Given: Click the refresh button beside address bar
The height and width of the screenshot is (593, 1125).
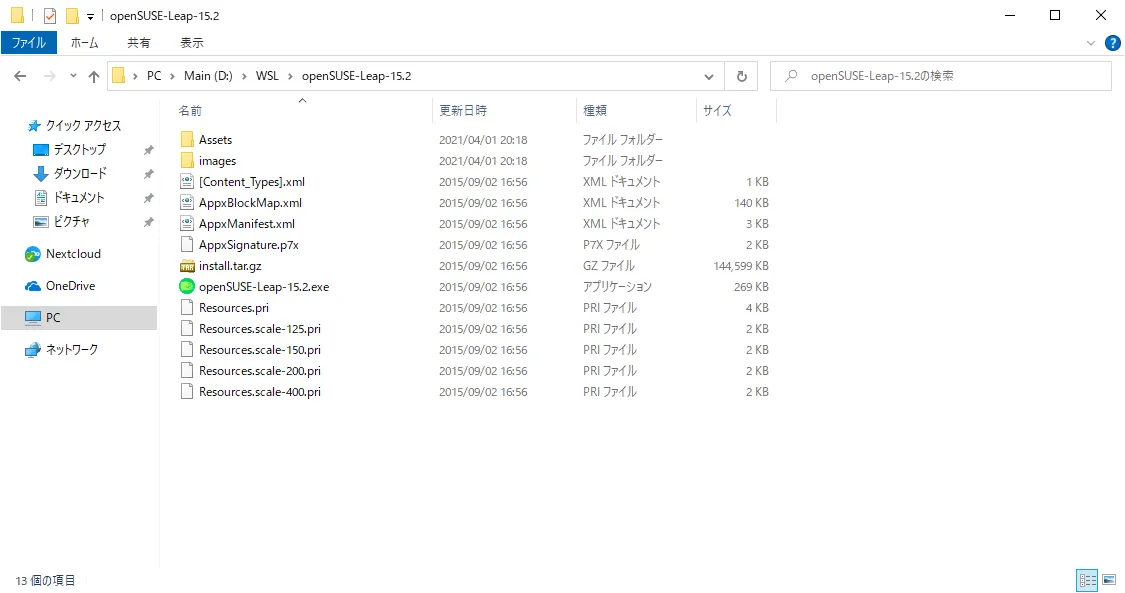Looking at the screenshot, I should tap(742, 76).
